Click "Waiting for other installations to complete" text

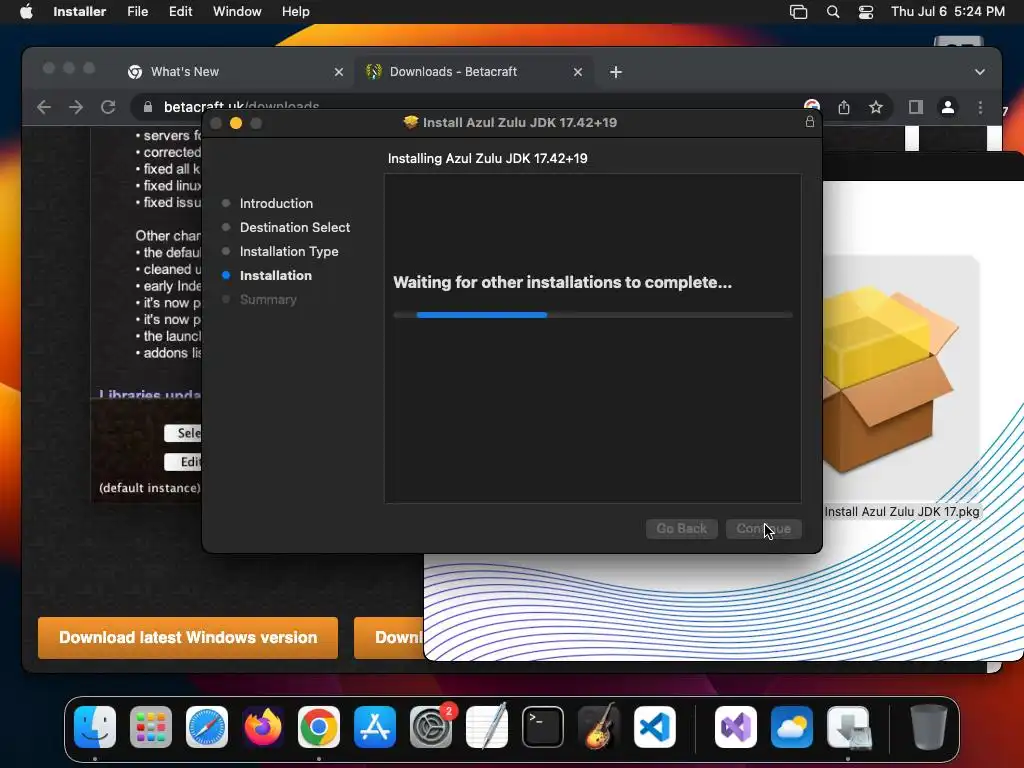point(562,282)
